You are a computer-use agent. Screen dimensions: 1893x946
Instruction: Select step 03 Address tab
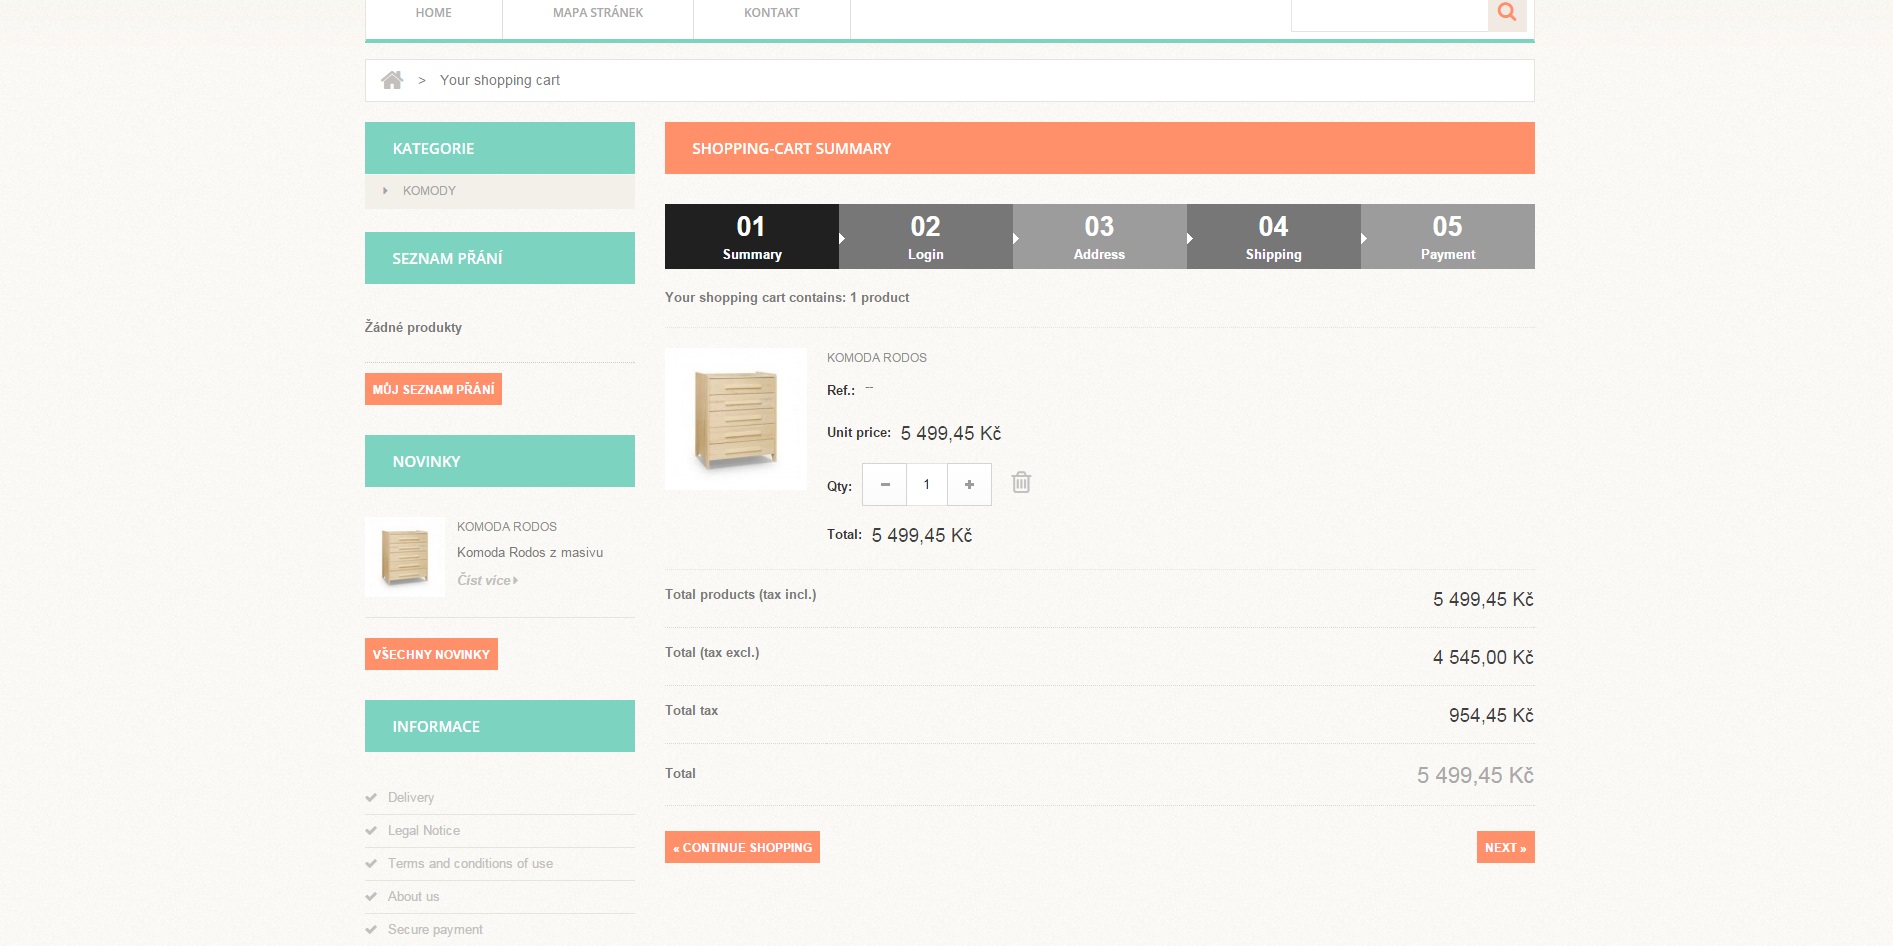[x=1100, y=237]
